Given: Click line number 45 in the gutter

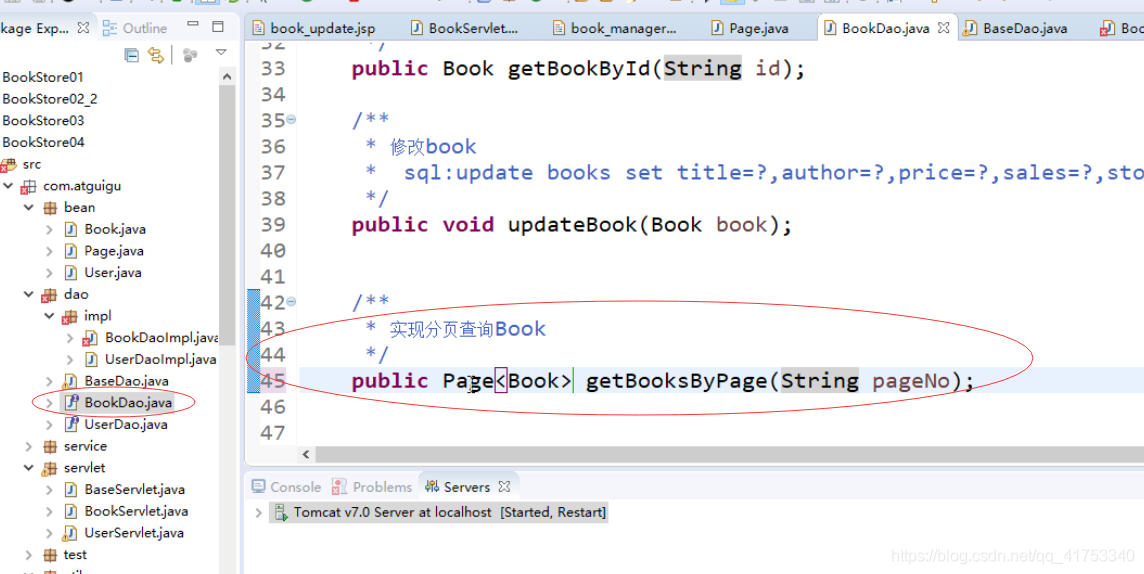Looking at the screenshot, I should click(x=273, y=381).
